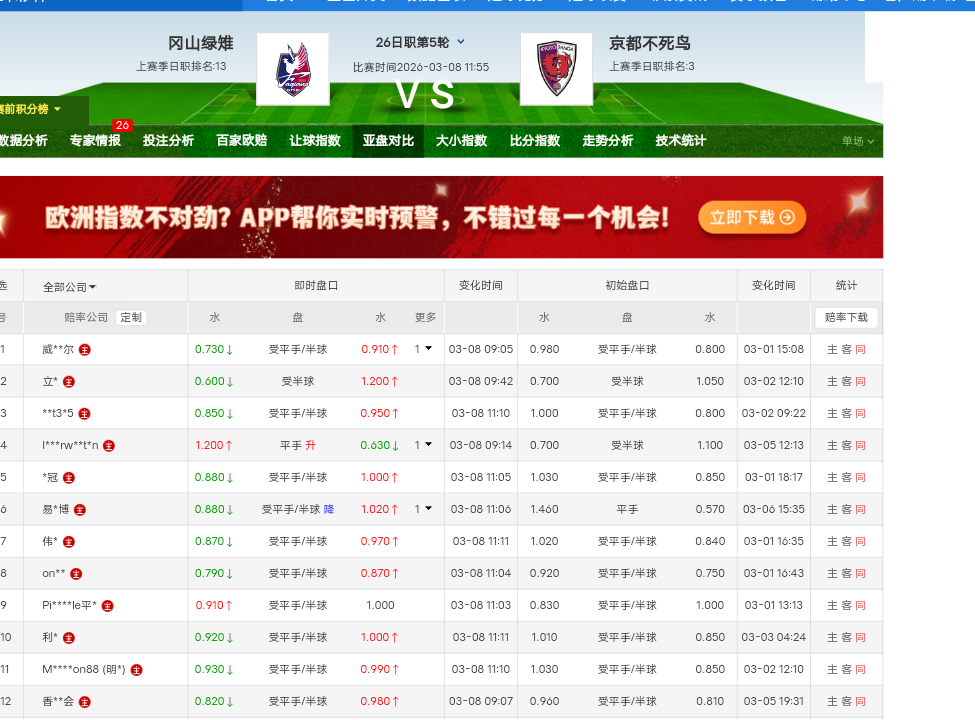The height and width of the screenshot is (720, 975).
Task: Click the red 主 icon beside 易*博
Action: [80, 510]
